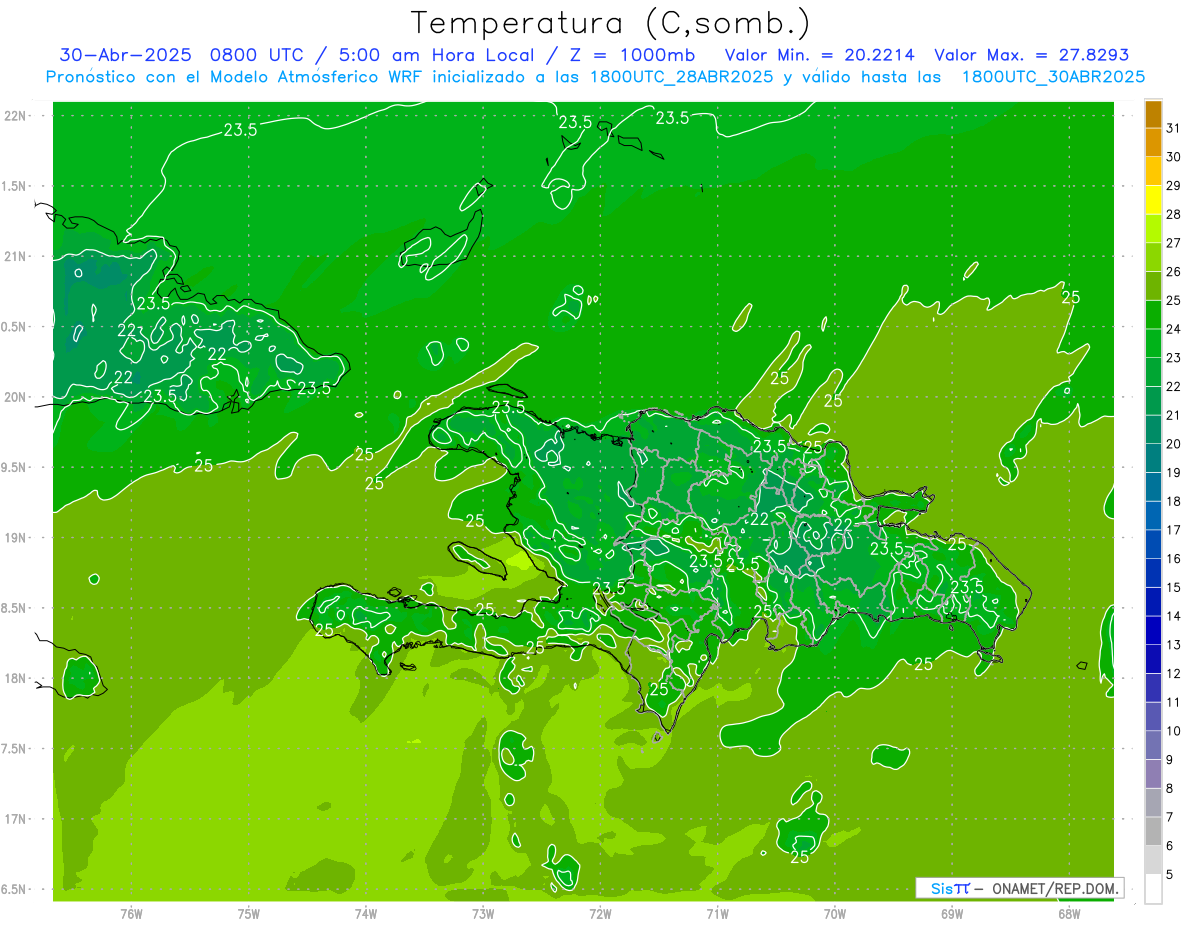The width and height of the screenshot is (1200, 927).
Task: Click the "0.5N" latitude axis label
Action: coord(15,327)
